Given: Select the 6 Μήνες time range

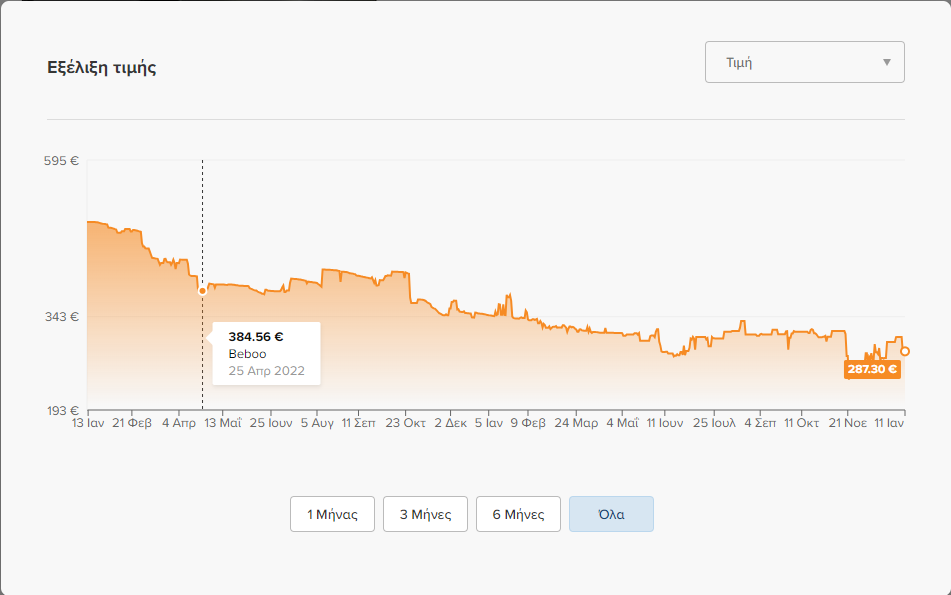Looking at the screenshot, I should pos(518,514).
